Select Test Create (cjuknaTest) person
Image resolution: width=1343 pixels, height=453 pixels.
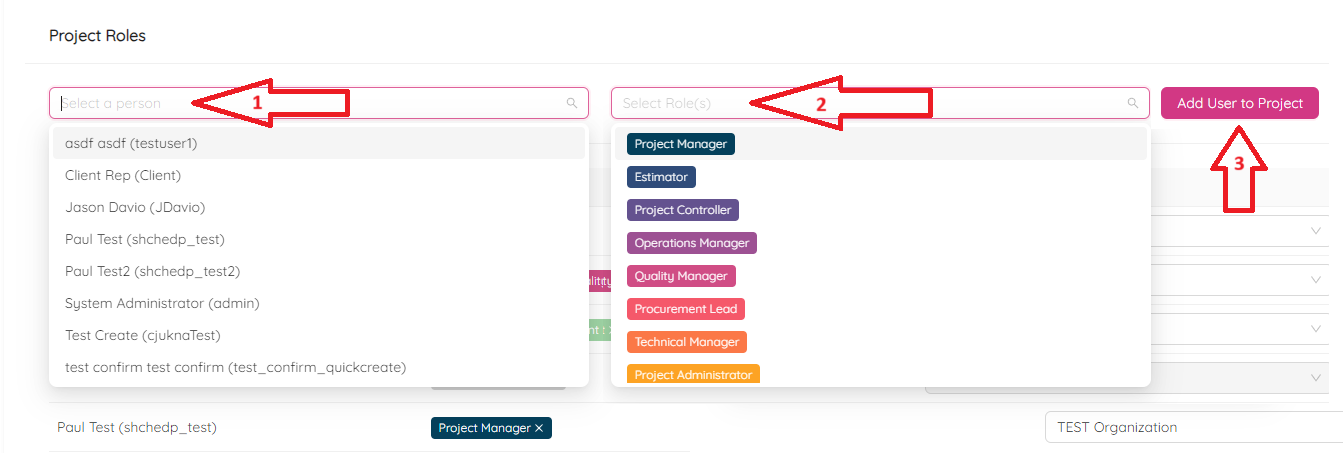(x=142, y=335)
